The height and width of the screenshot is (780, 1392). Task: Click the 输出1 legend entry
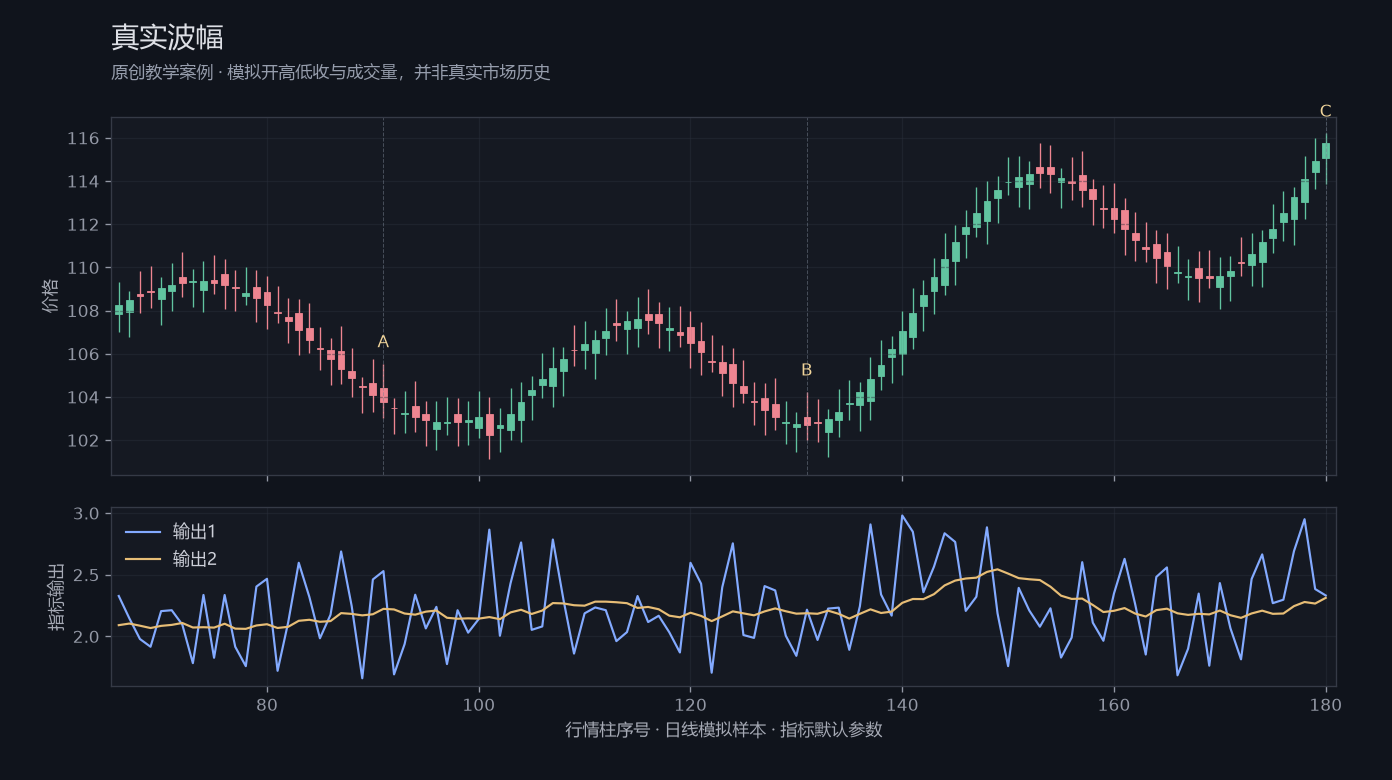[x=170, y=531]
